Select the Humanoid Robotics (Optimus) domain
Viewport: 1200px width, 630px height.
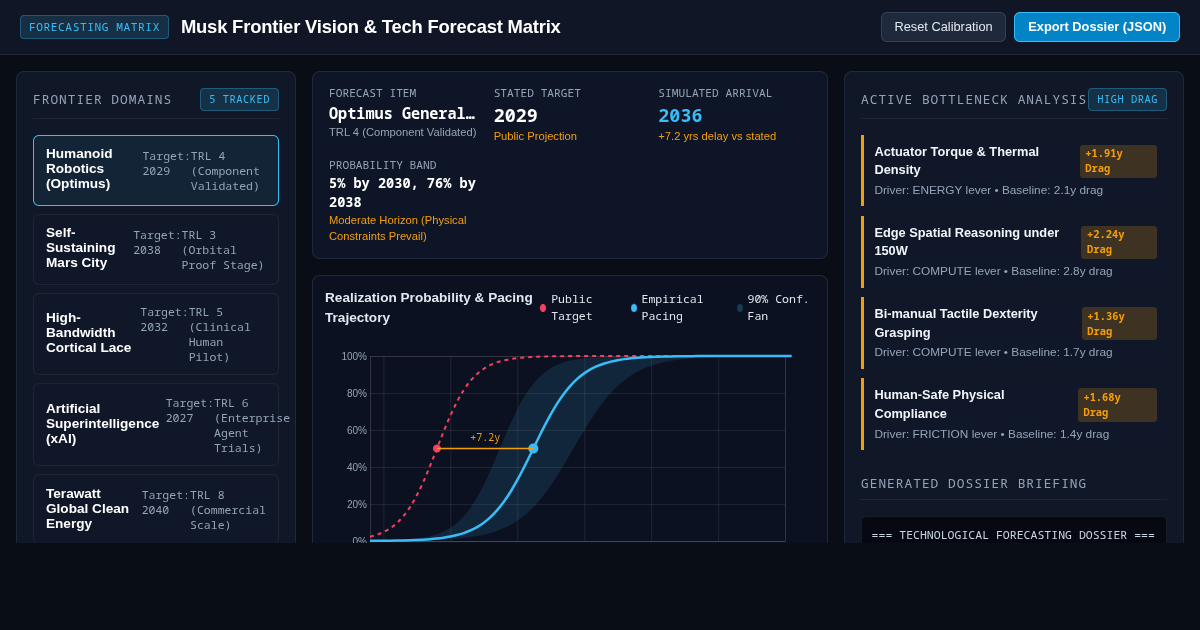[156, 171]
